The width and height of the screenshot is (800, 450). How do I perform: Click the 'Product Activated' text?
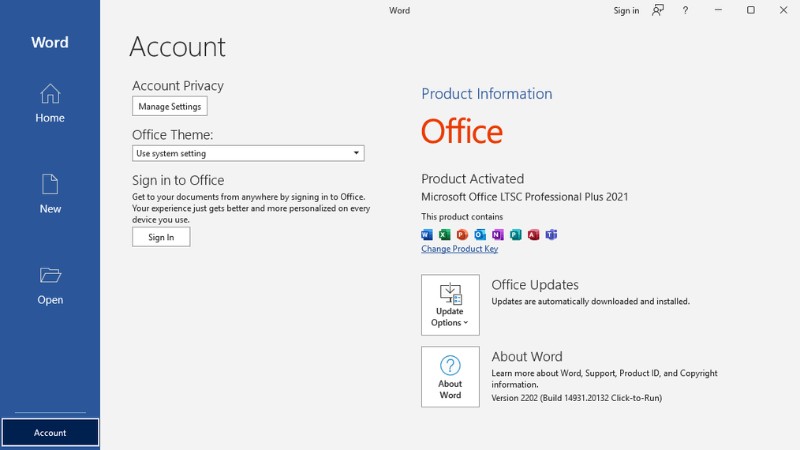(x=472, y=179)
